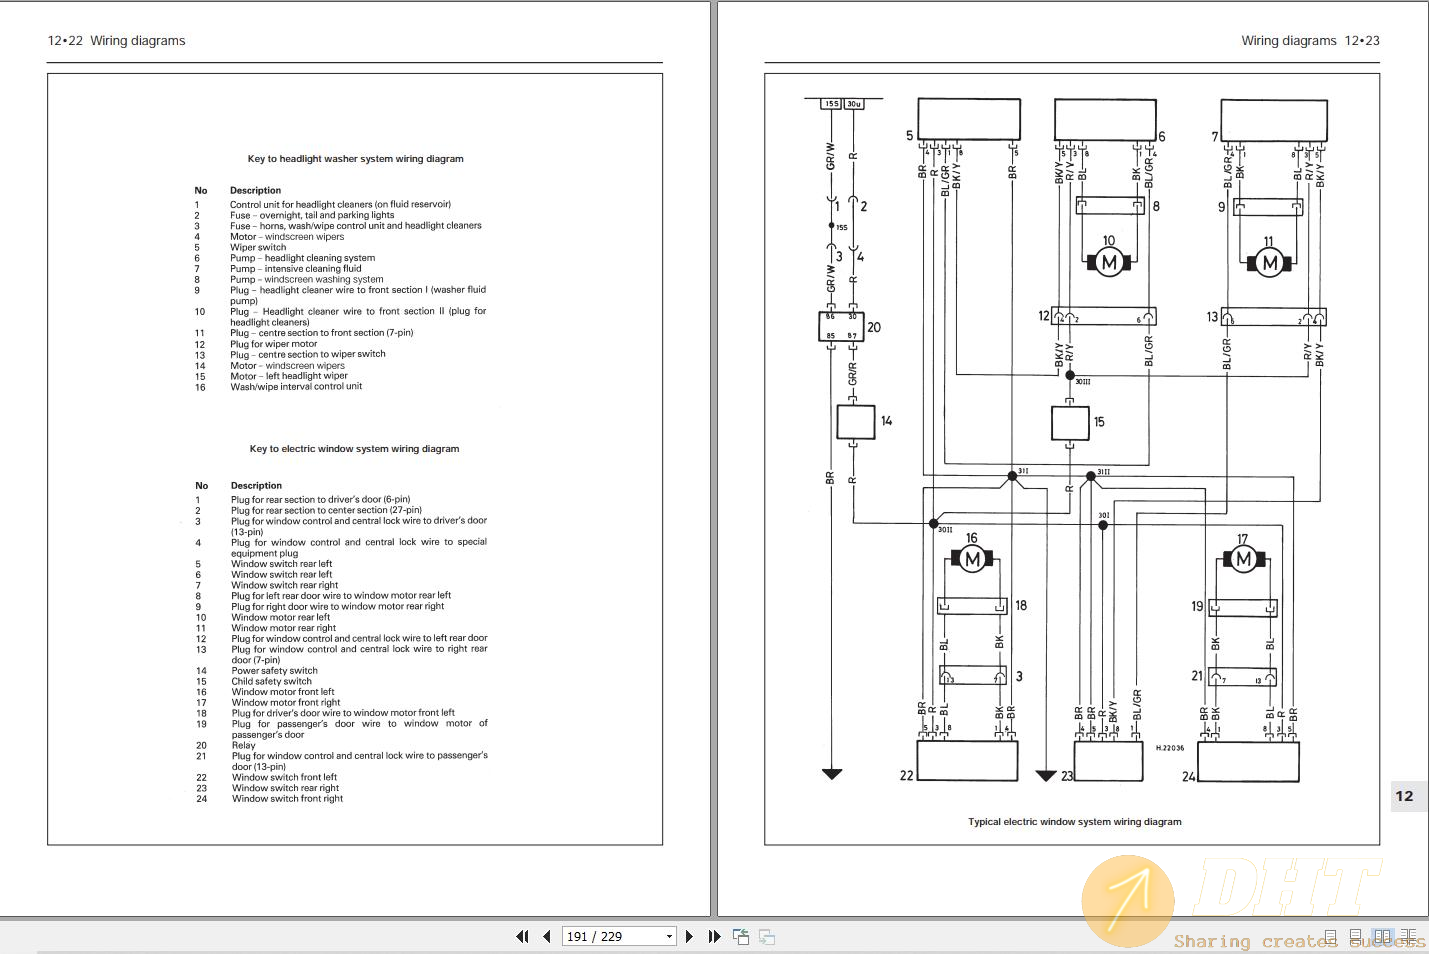
Task: Click the go to previous view icon
Action: [x=741, y=937]
